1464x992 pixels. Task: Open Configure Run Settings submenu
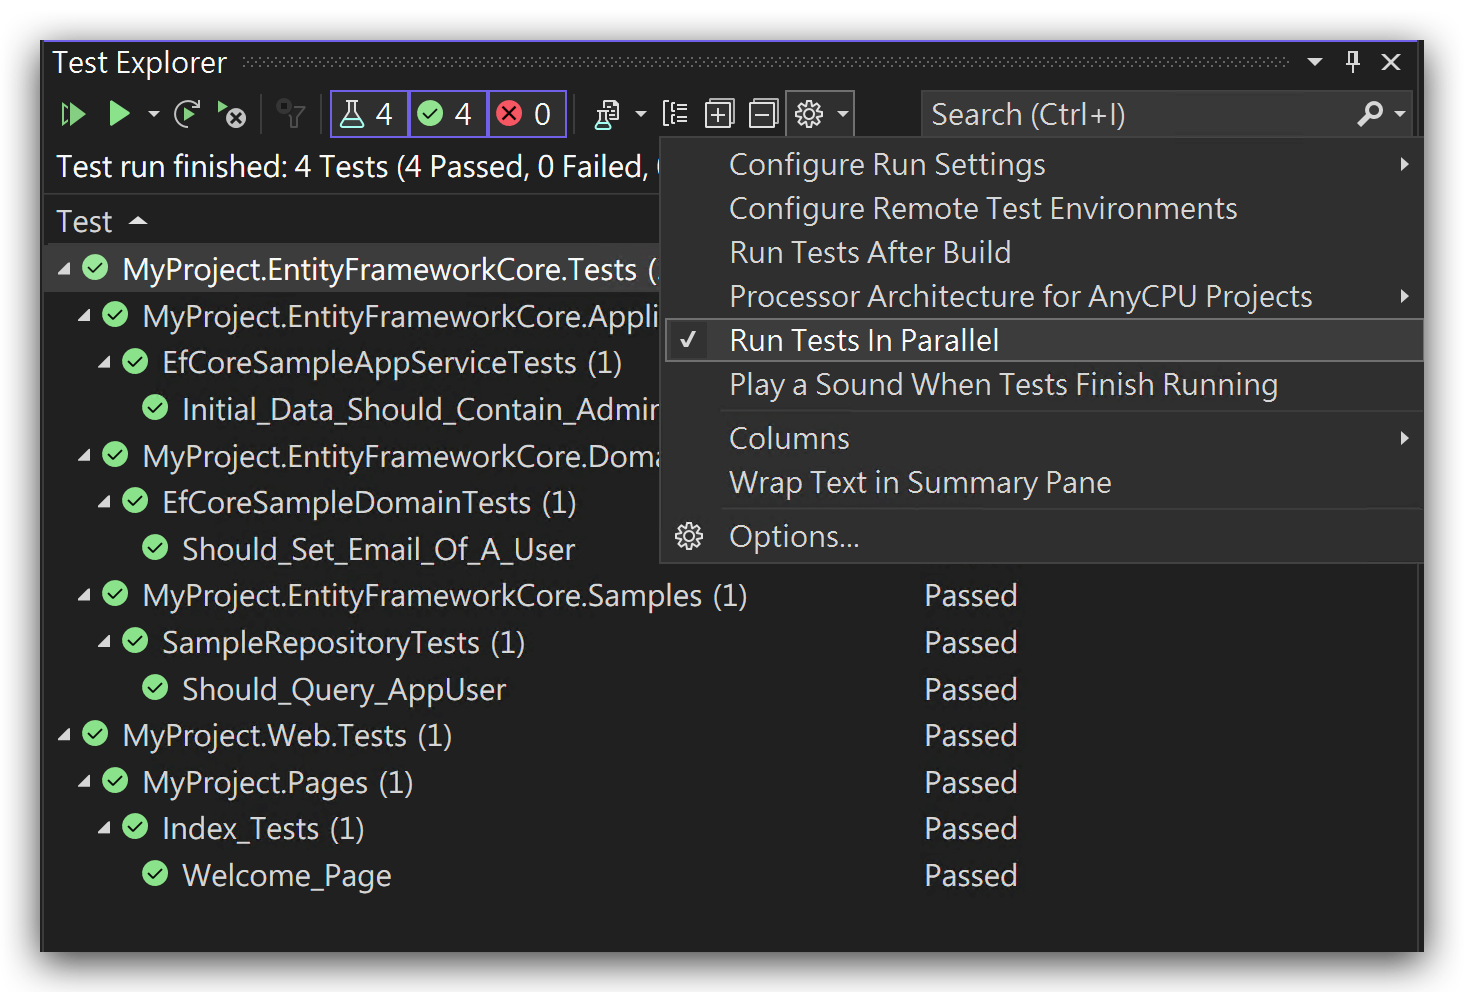click(887, 163)
